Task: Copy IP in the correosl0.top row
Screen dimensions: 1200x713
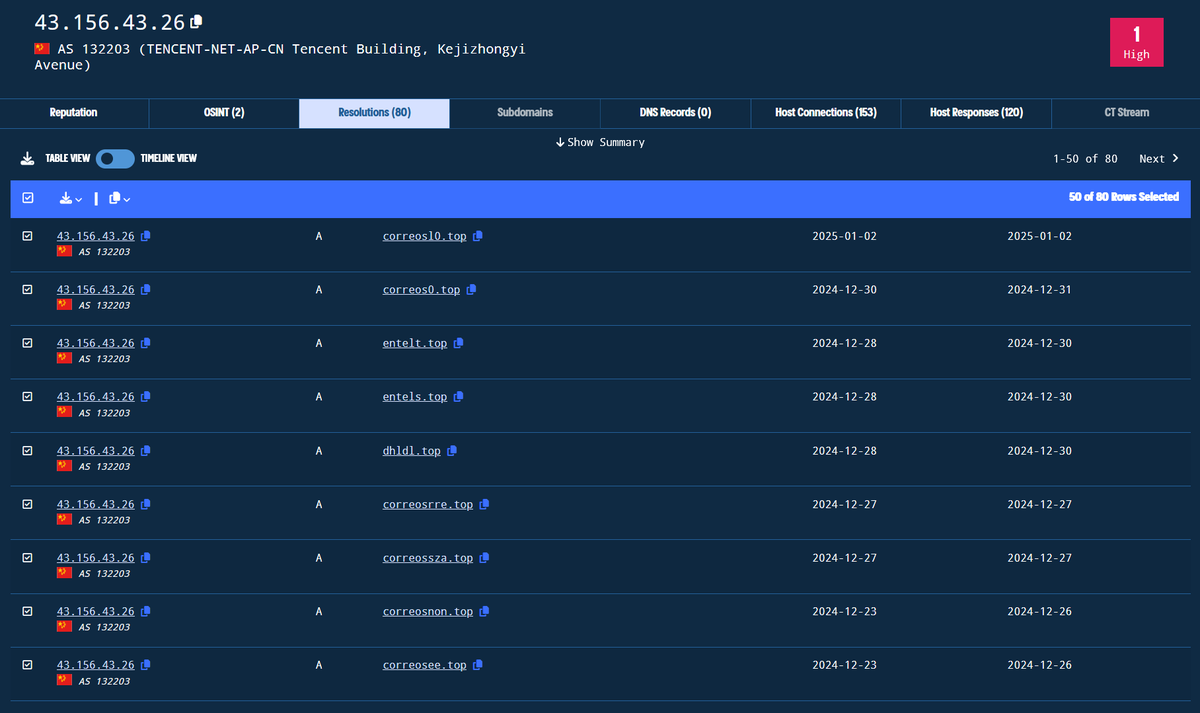Action: 146,236
